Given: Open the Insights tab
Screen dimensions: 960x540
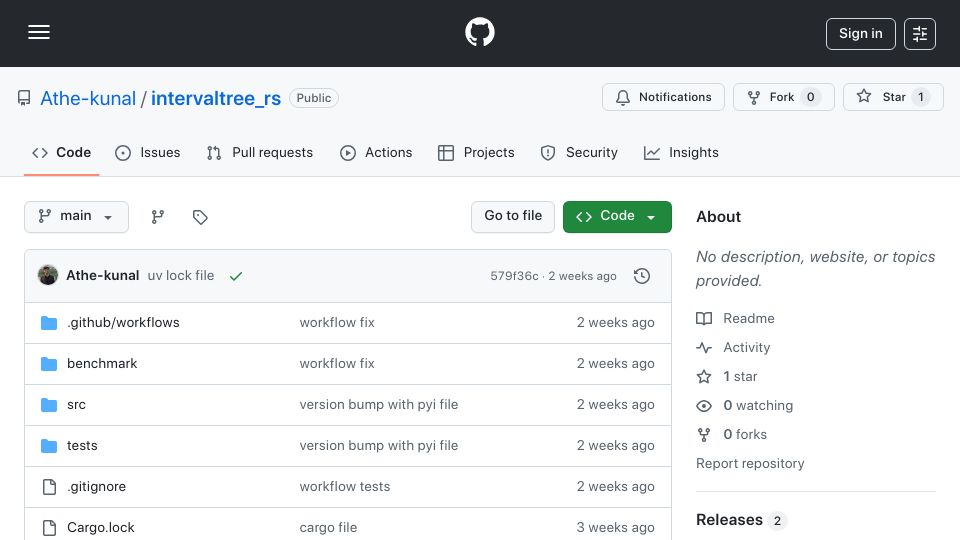Looking at the screenshot, I should (x=681, y=152).
